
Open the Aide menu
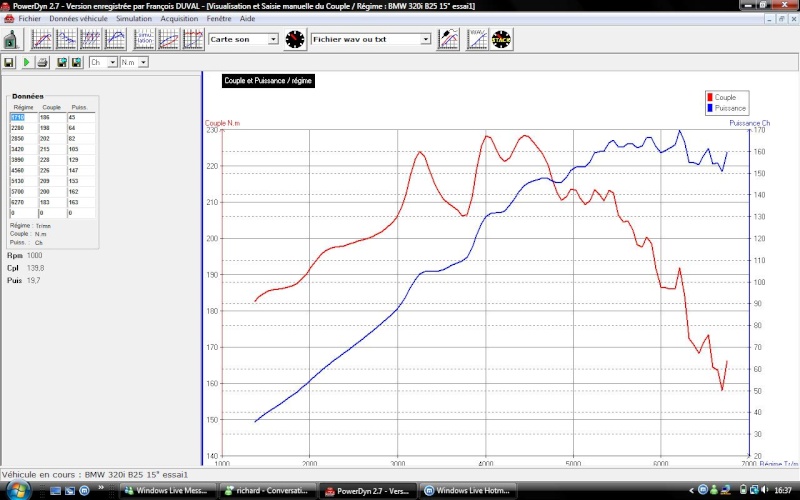[x=247, y=19]
